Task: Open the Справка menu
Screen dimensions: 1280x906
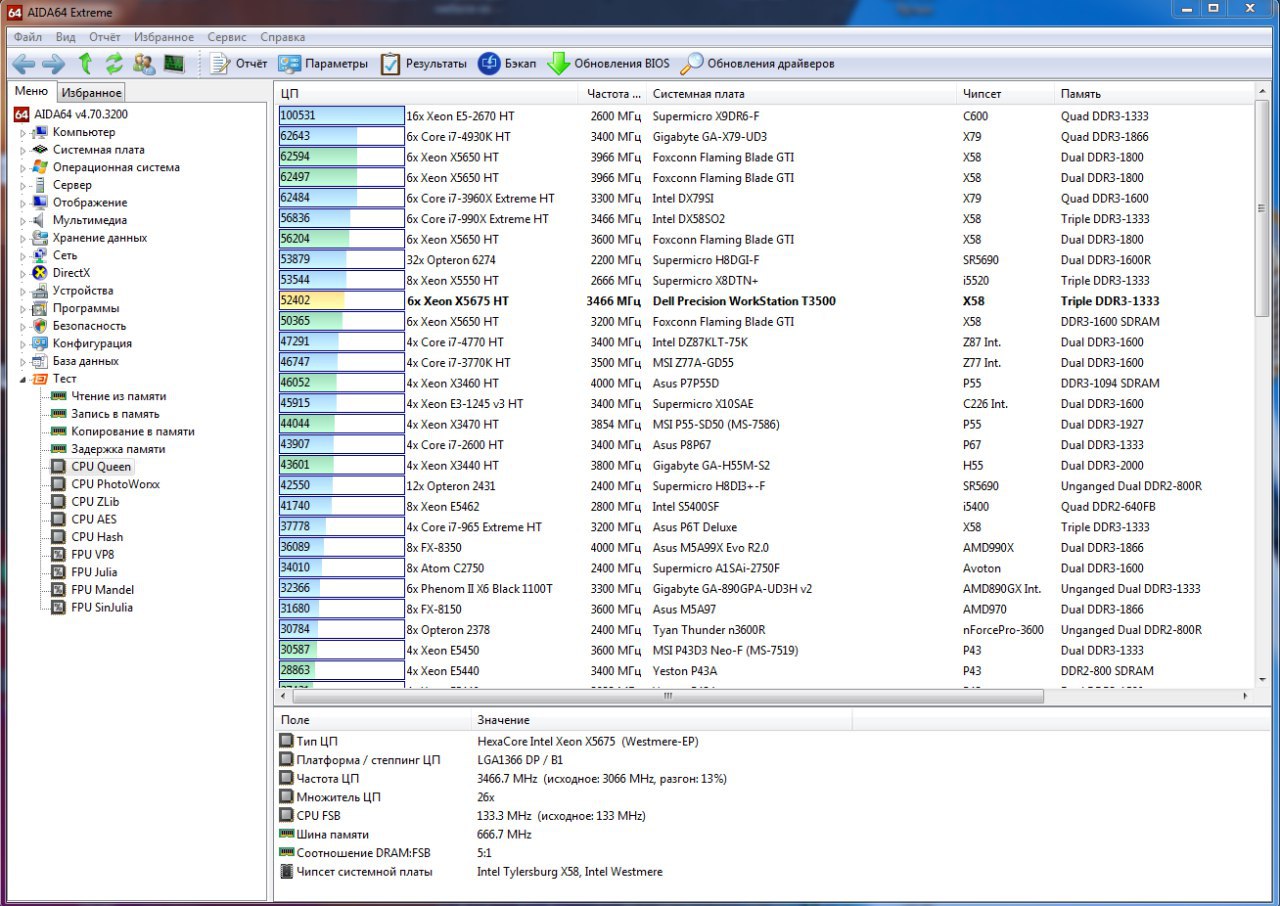Action: [x=283, y=37]
